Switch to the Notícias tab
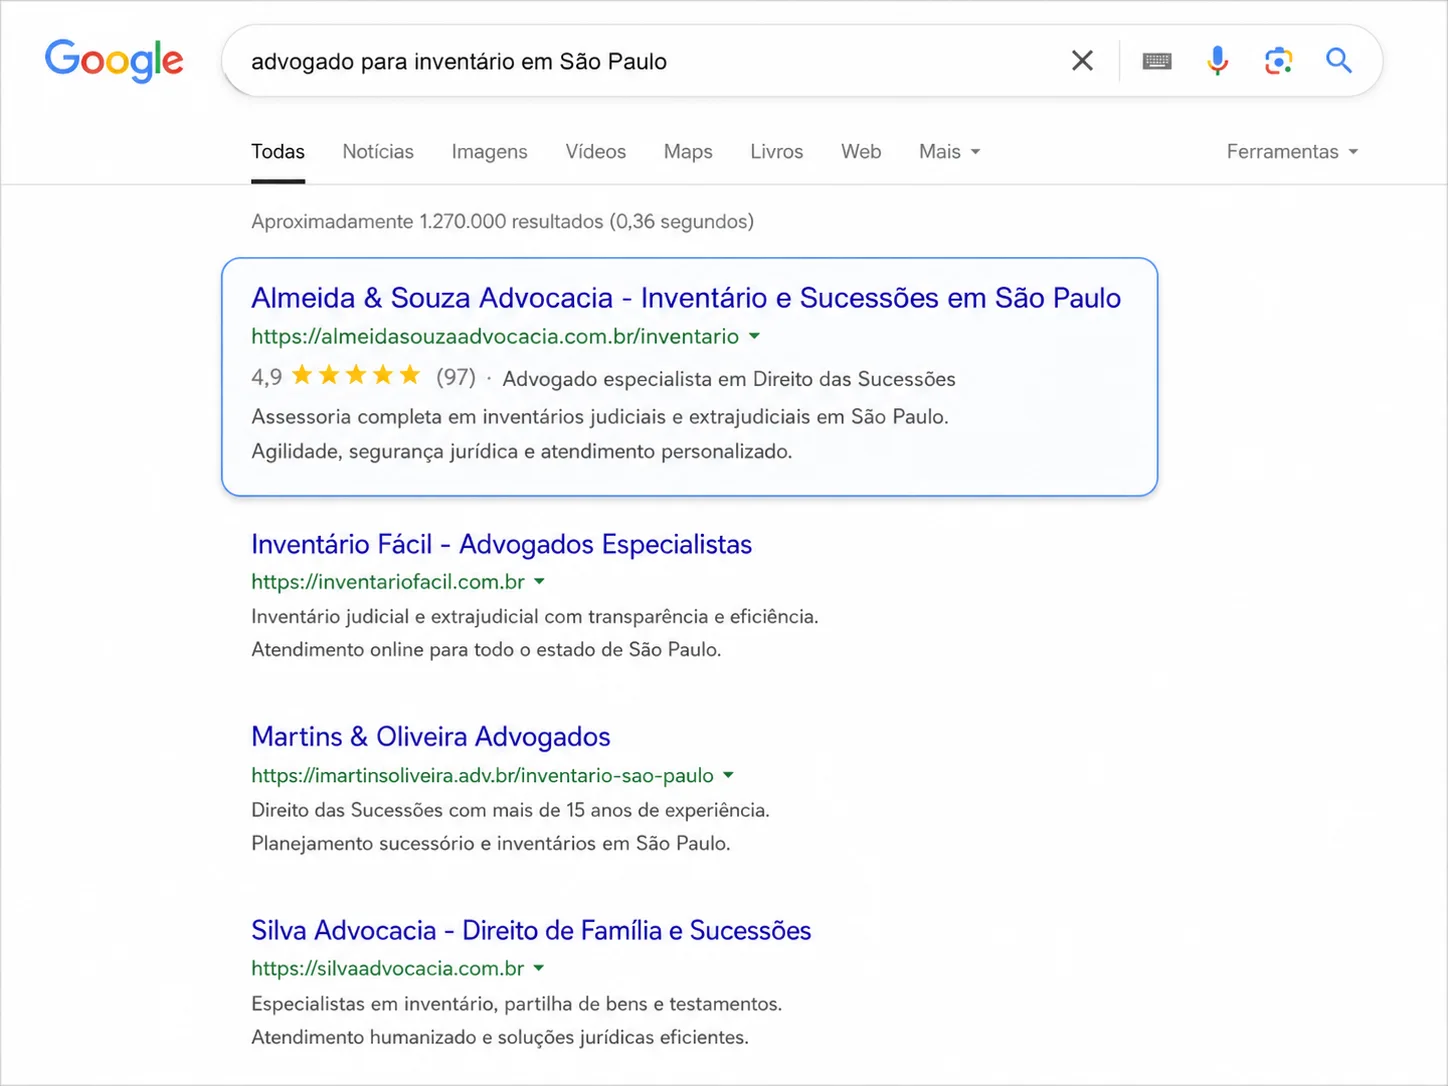This screenshot has height=1086, width=1448. click(x=378, y=152)
